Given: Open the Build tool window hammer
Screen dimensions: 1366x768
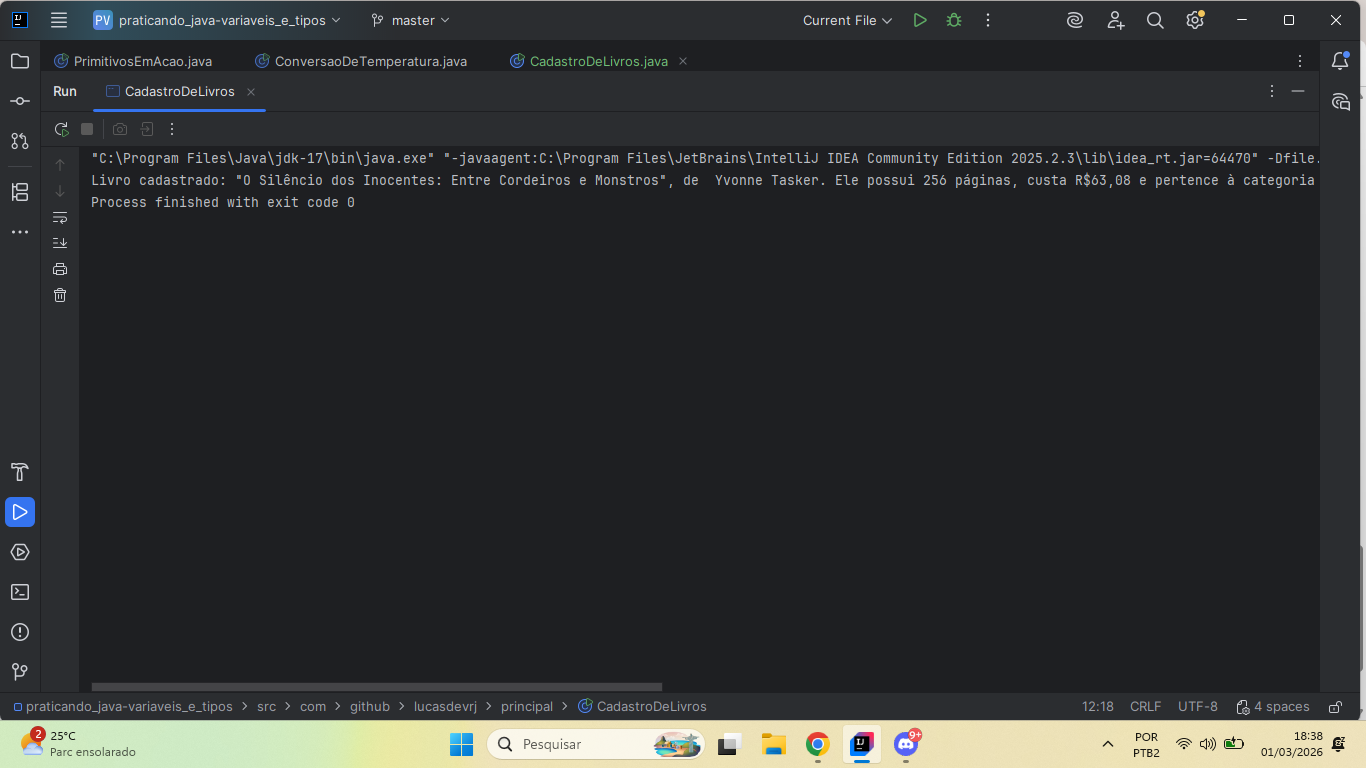Looking at the screenshot, I should 20,472.
